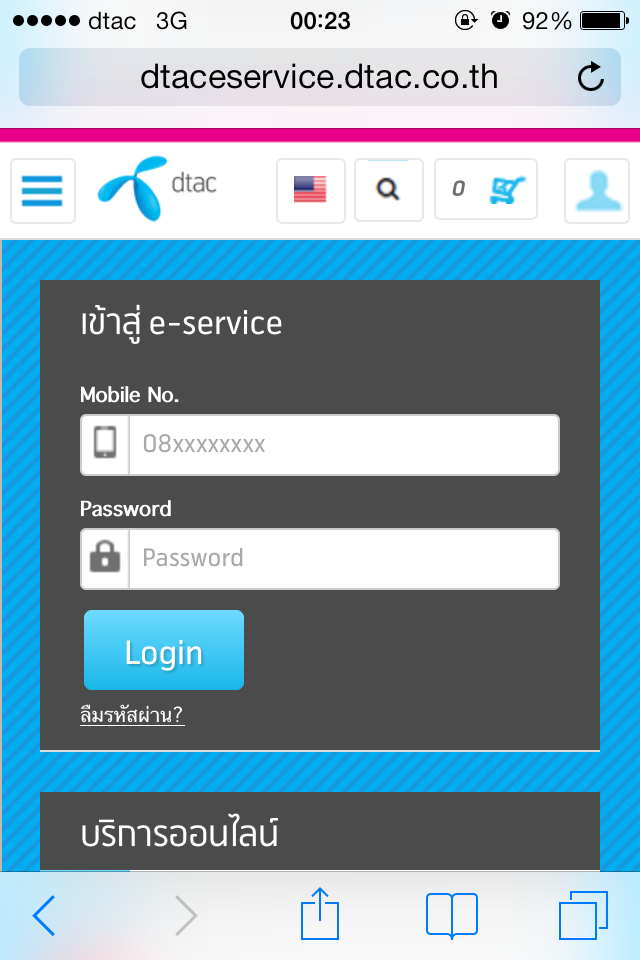Reload the page in Safari

[x=591, y=77]
